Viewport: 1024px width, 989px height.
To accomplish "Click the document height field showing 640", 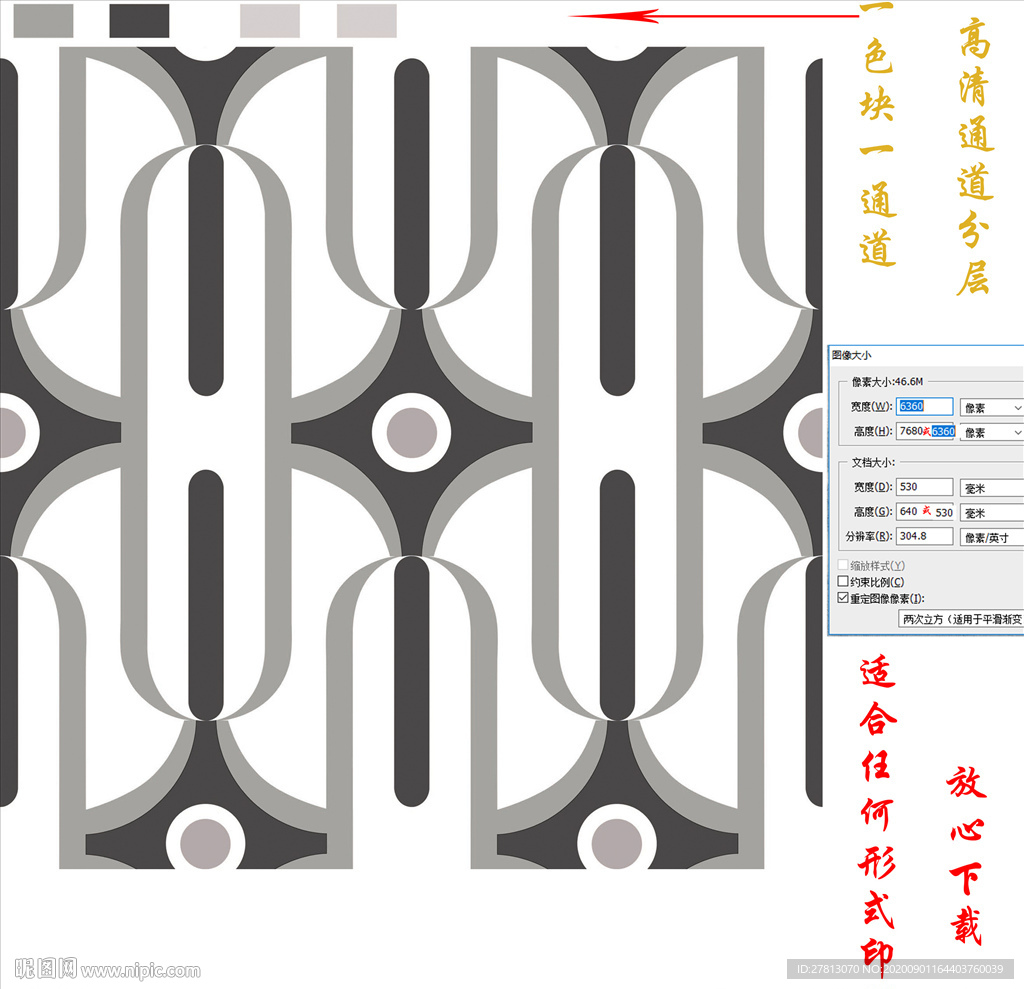I will click(925, 511).
